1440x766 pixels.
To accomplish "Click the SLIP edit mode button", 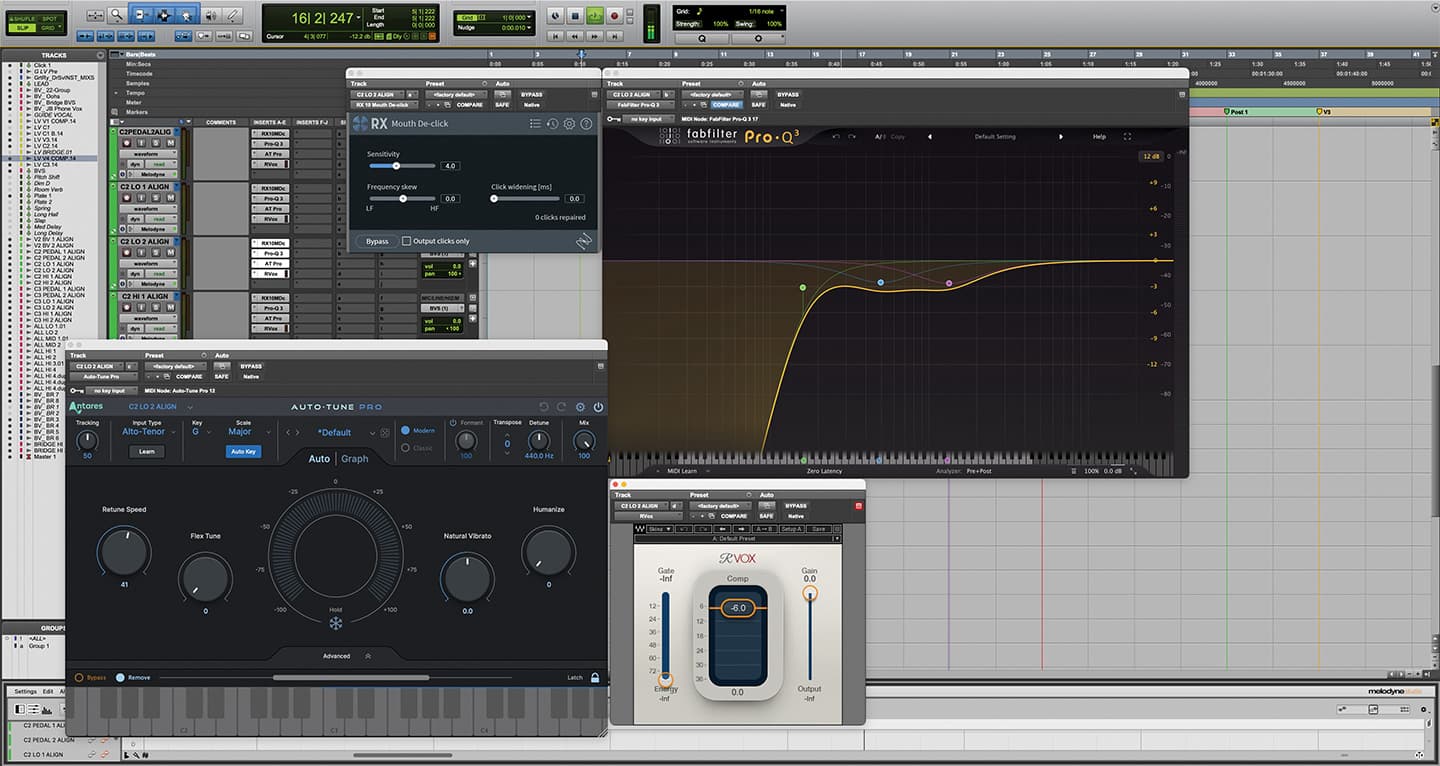I will coord(22,27).
